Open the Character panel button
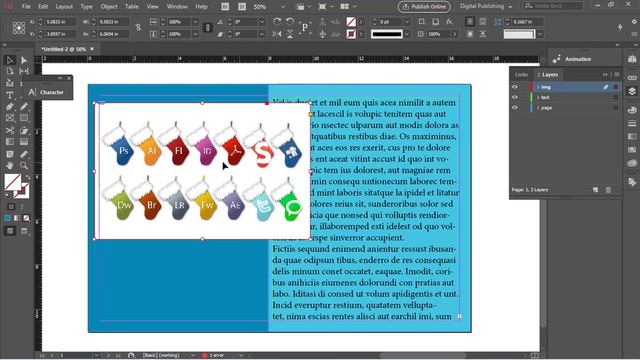Image resolution: width=640 pixels, height=360 pixels. 47,92
